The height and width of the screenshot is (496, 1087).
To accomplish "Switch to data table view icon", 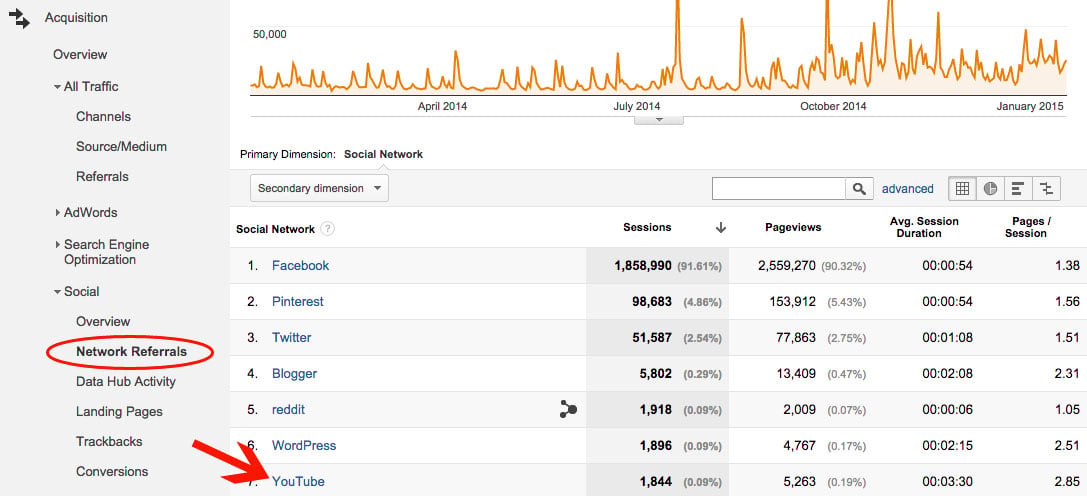I will pos(962,188).
